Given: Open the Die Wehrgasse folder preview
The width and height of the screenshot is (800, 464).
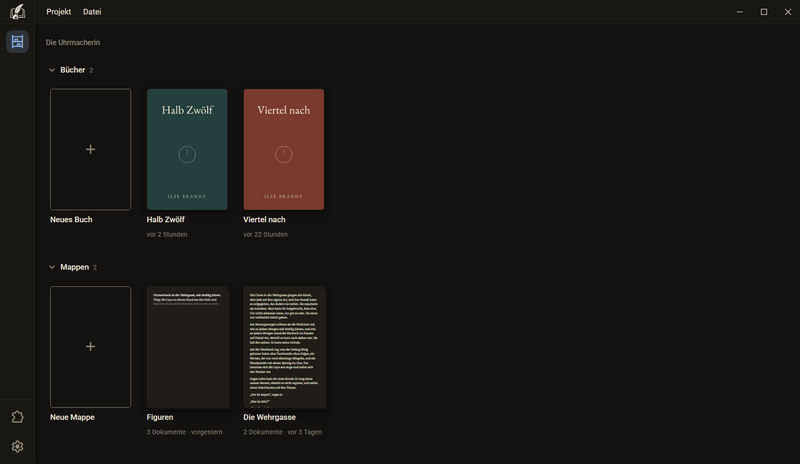Looking at the screenshot, I should point(284,347).
